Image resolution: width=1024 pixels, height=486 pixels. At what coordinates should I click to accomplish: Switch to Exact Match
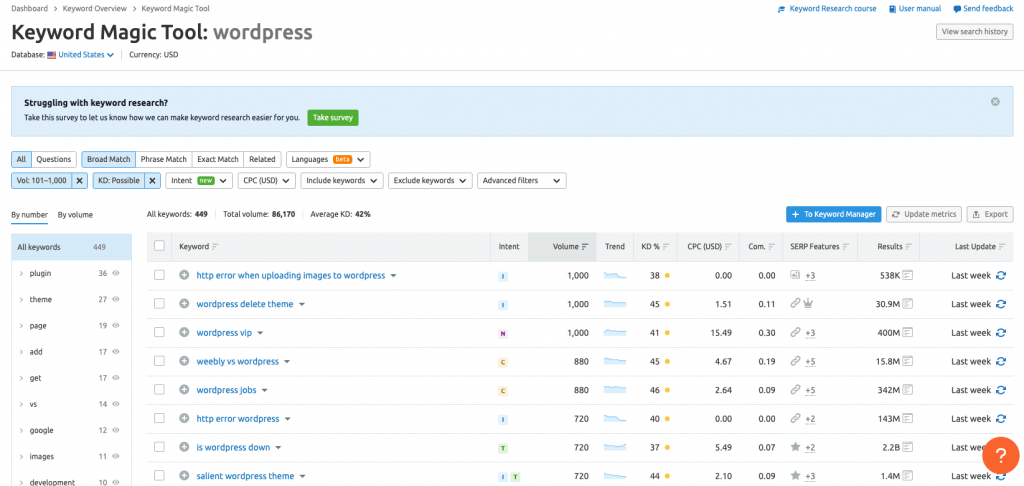217,159
